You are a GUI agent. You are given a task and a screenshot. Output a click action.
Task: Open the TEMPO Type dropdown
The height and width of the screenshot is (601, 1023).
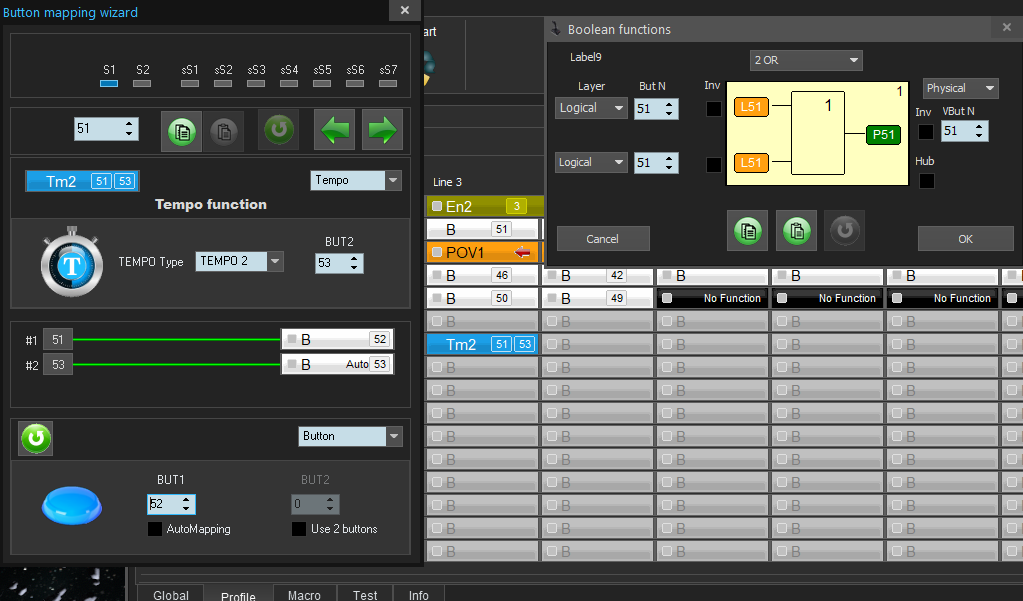274,262
